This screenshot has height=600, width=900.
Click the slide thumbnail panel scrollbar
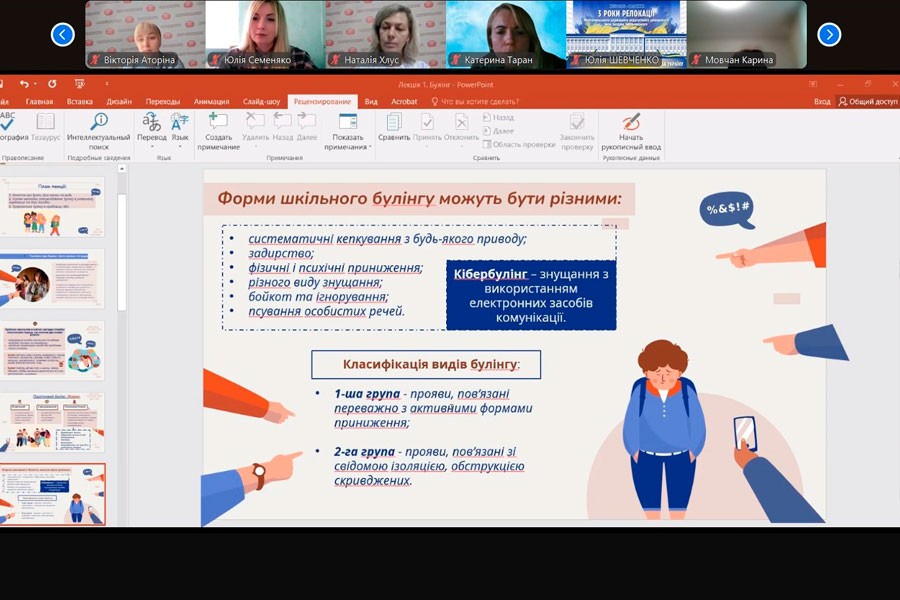click(122, 253)
